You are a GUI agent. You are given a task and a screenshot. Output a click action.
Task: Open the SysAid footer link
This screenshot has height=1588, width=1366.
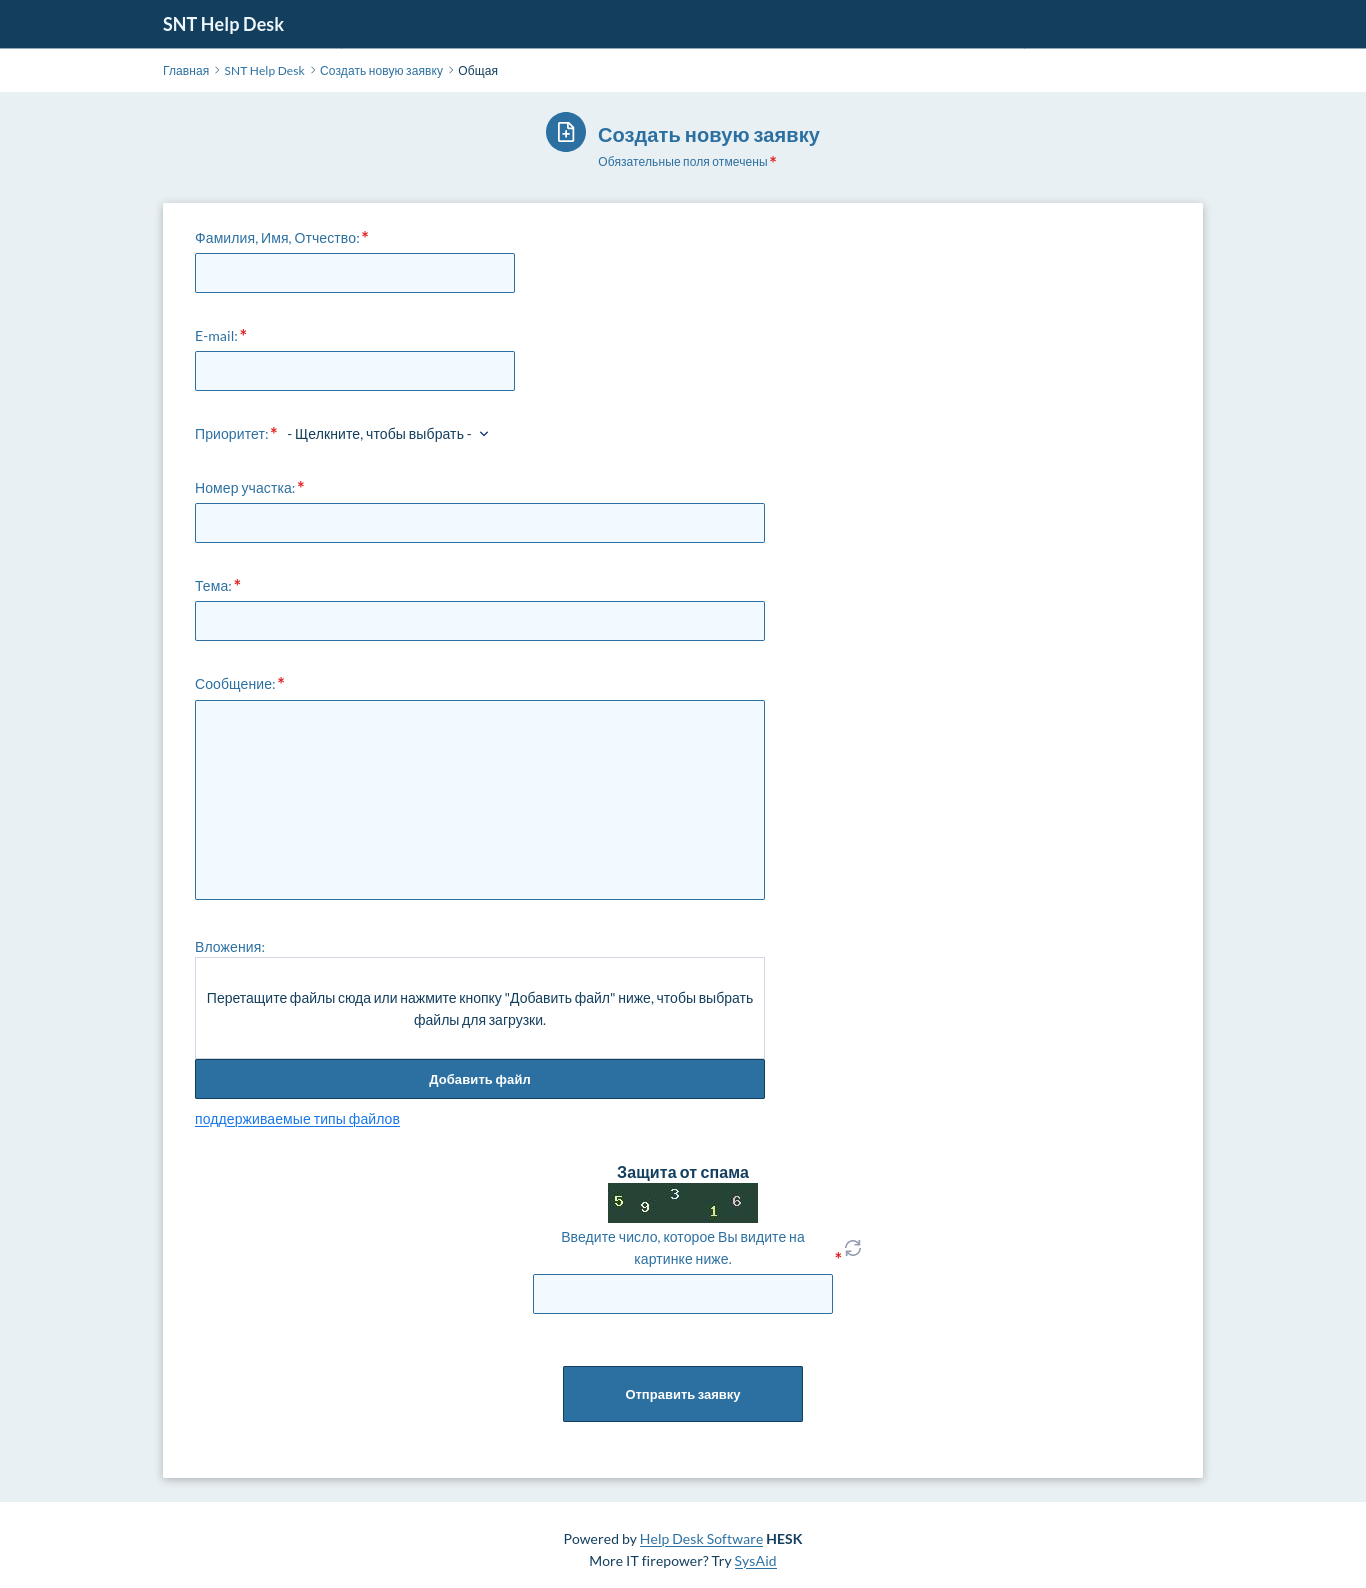755,1561
